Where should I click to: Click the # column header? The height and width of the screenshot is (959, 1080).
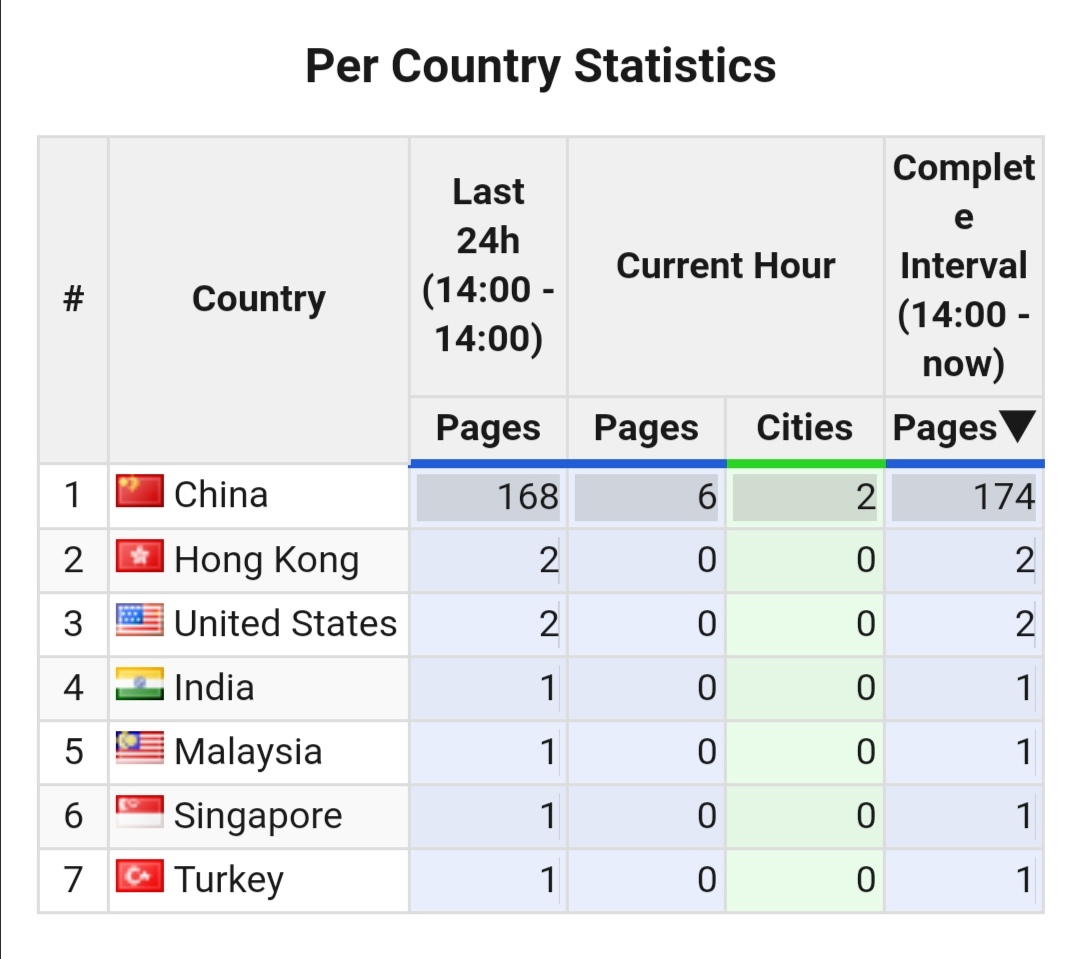pos(73,299)
